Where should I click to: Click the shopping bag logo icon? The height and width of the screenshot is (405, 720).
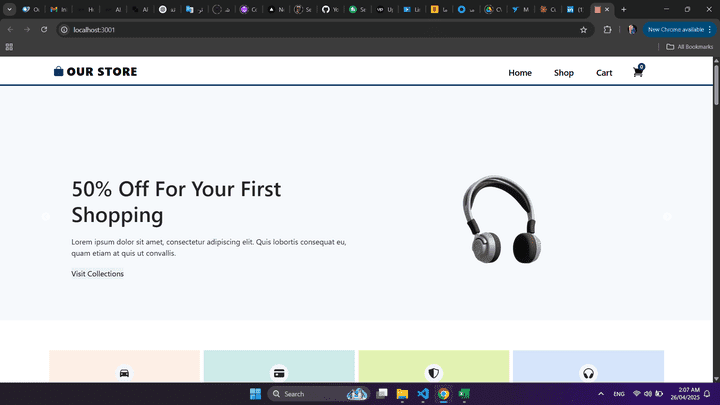[58, 71]
